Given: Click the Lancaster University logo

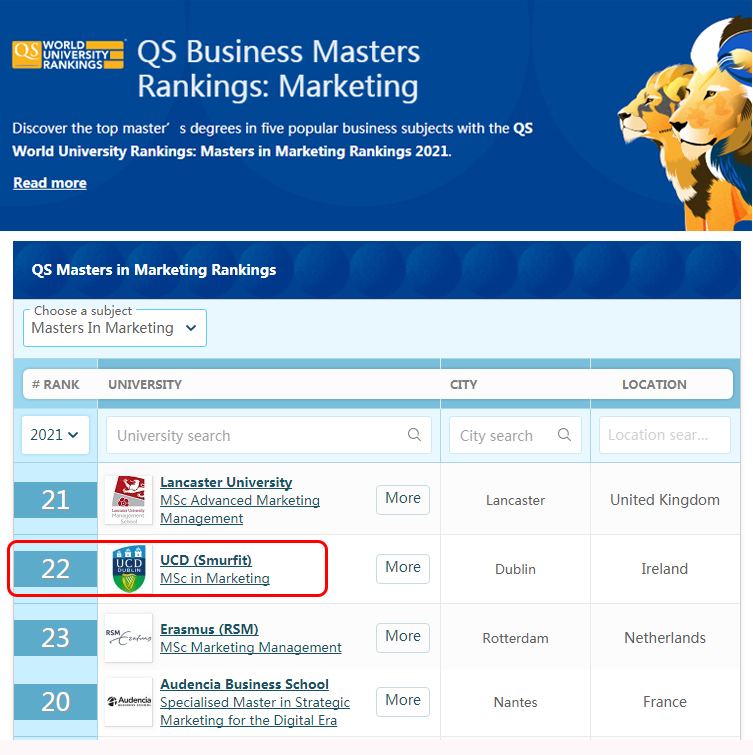Looking at the screenshot, I should pos(128,500).
